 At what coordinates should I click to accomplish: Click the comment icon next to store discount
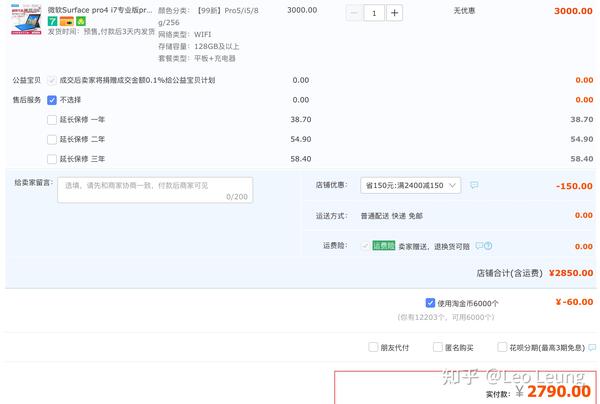[x=474, y=185]
